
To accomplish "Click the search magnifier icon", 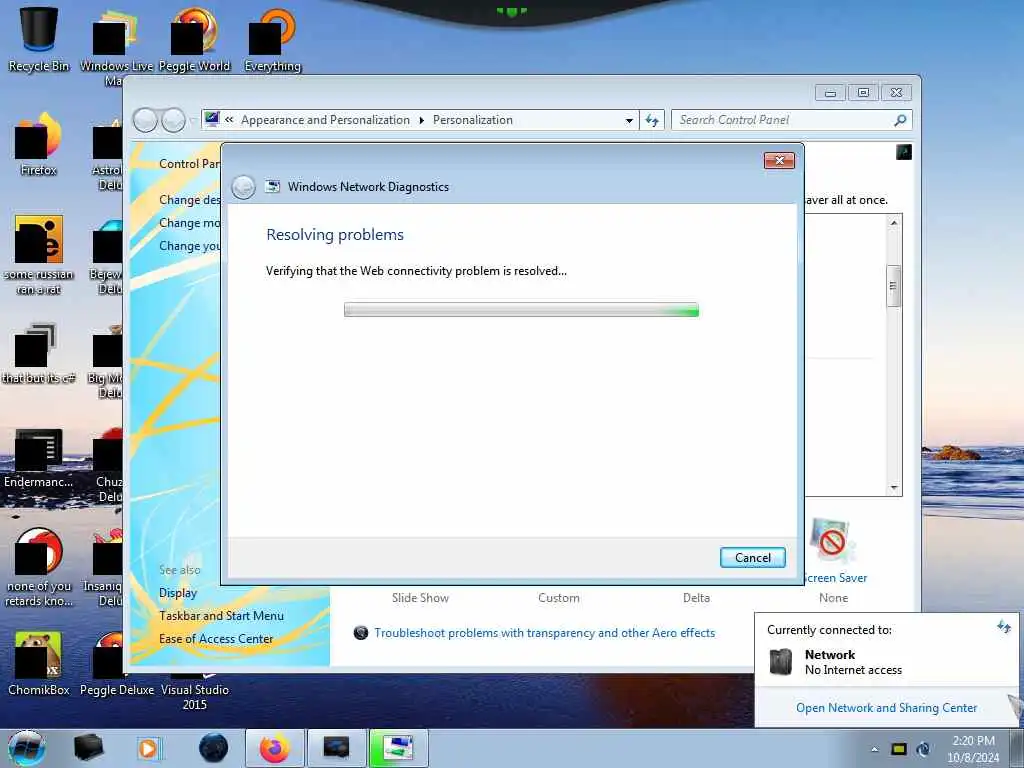I will pyautogui.click(x=900, y=120).
